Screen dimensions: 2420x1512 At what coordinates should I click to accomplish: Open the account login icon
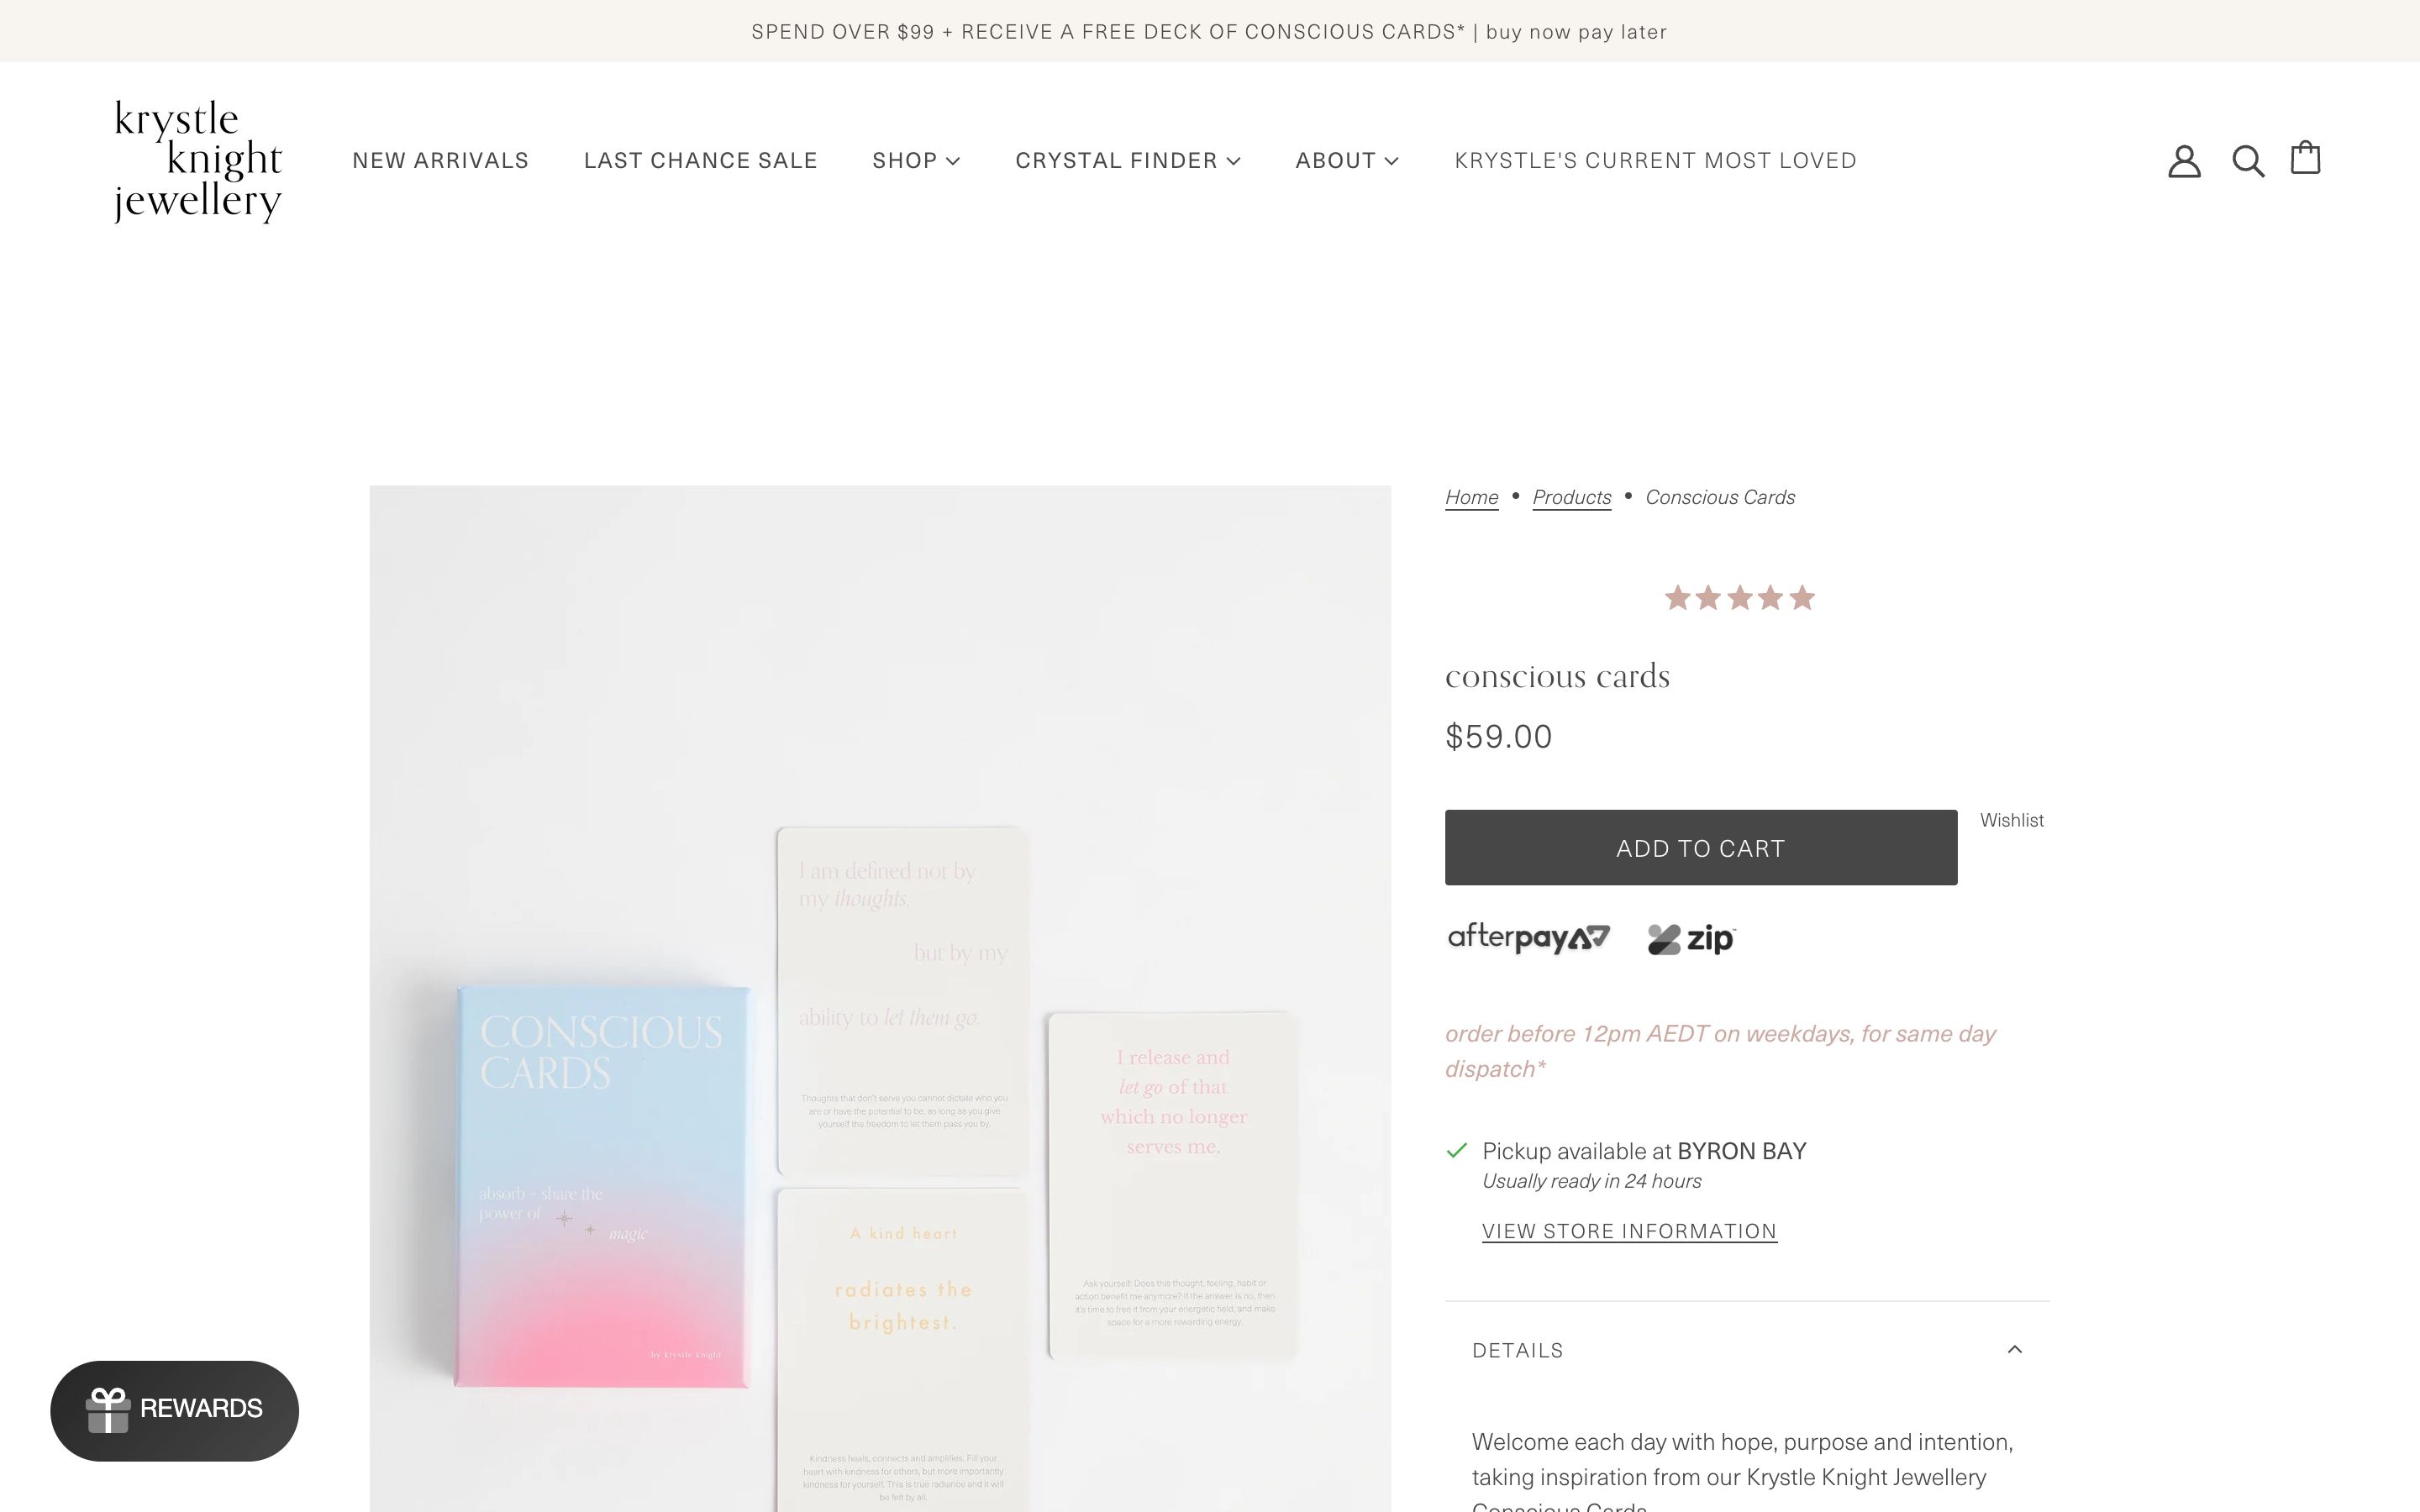coord(2184,161)
